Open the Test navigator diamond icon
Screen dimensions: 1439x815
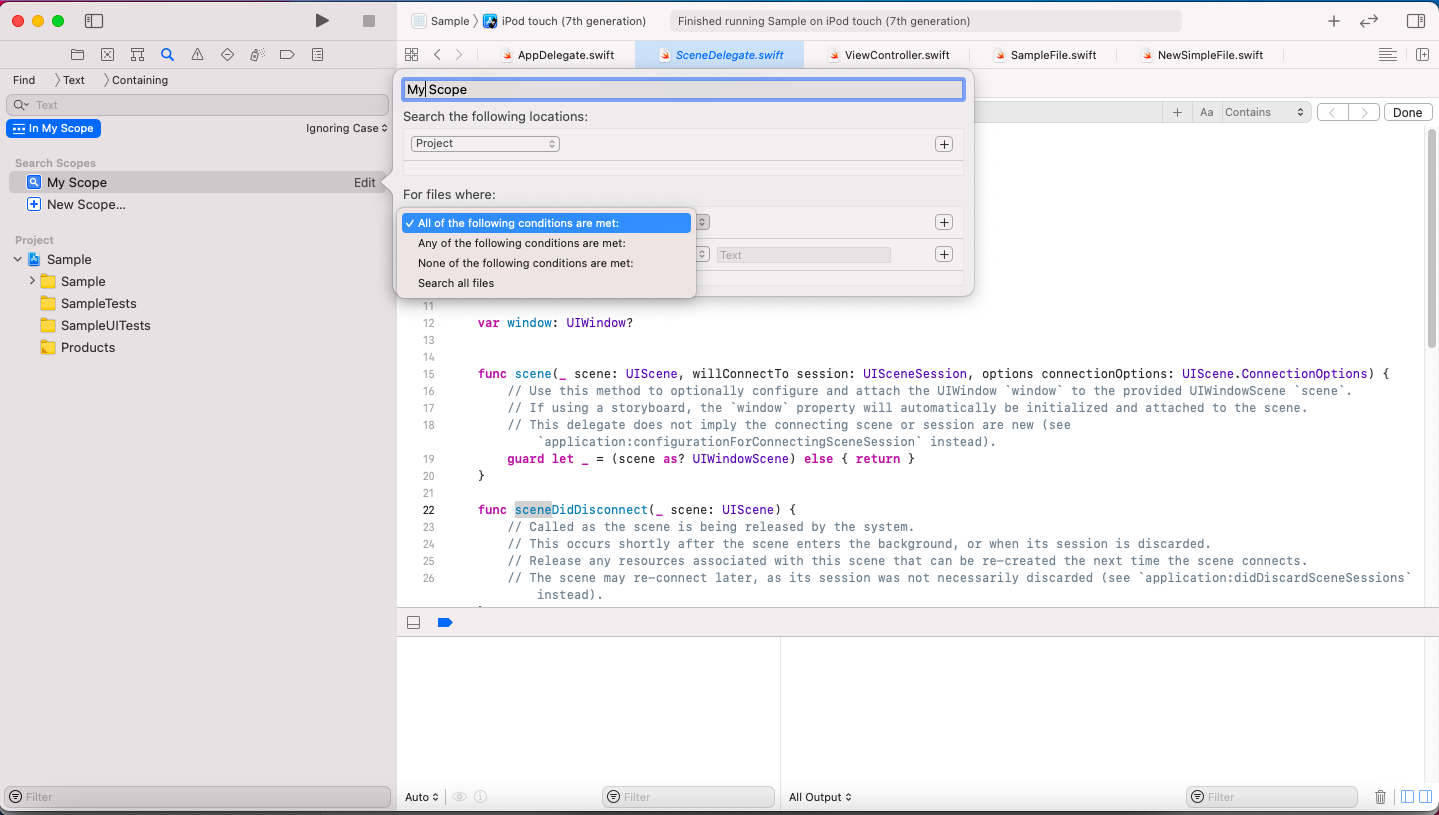click(227, 55)
